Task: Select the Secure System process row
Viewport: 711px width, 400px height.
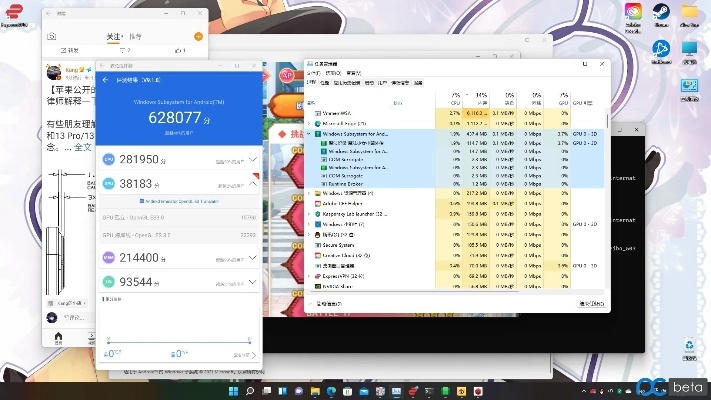Action: coord(456,245)
